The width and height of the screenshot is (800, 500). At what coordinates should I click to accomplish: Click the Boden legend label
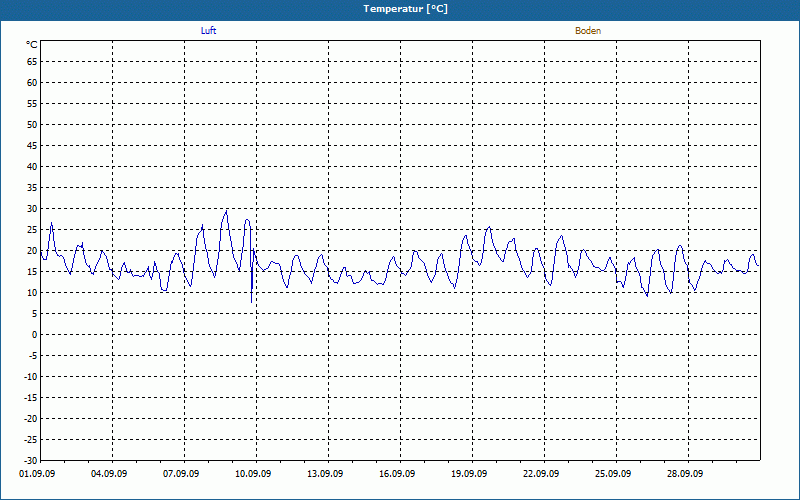(x=588, y=31)
